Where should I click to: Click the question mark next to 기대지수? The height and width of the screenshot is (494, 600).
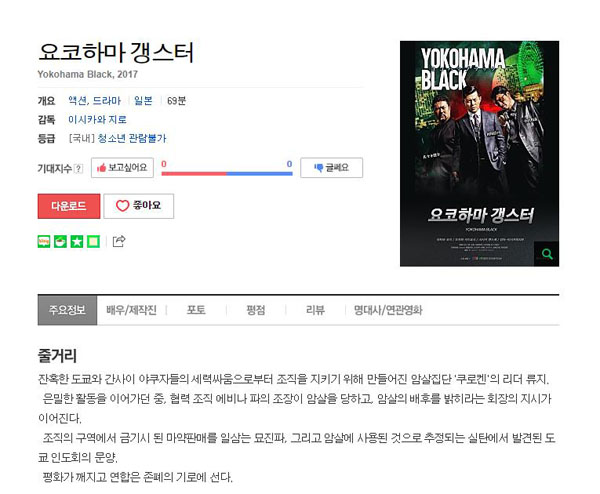(78, 168)
